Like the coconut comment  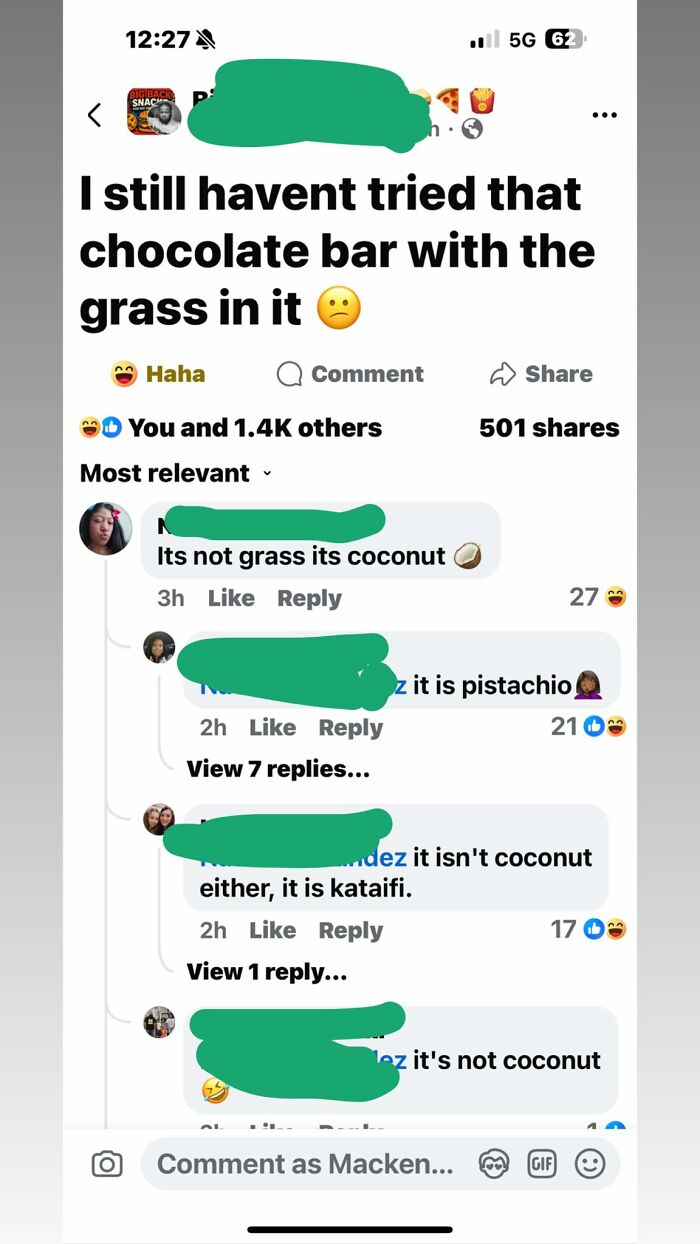point(231,597)
